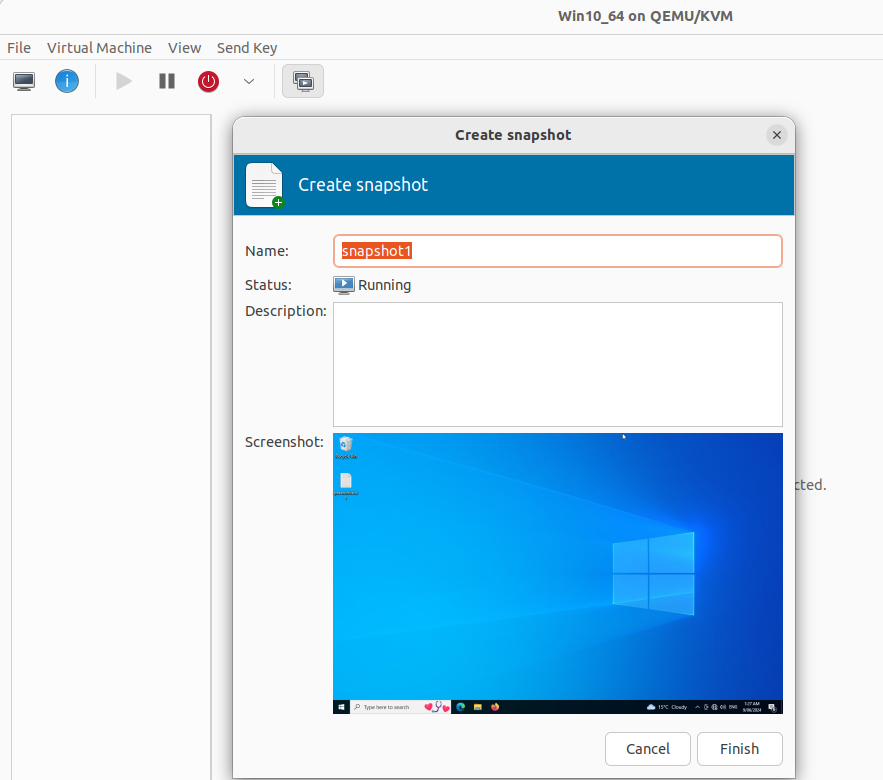Click the Running status monitor icon

coord(344,285)
